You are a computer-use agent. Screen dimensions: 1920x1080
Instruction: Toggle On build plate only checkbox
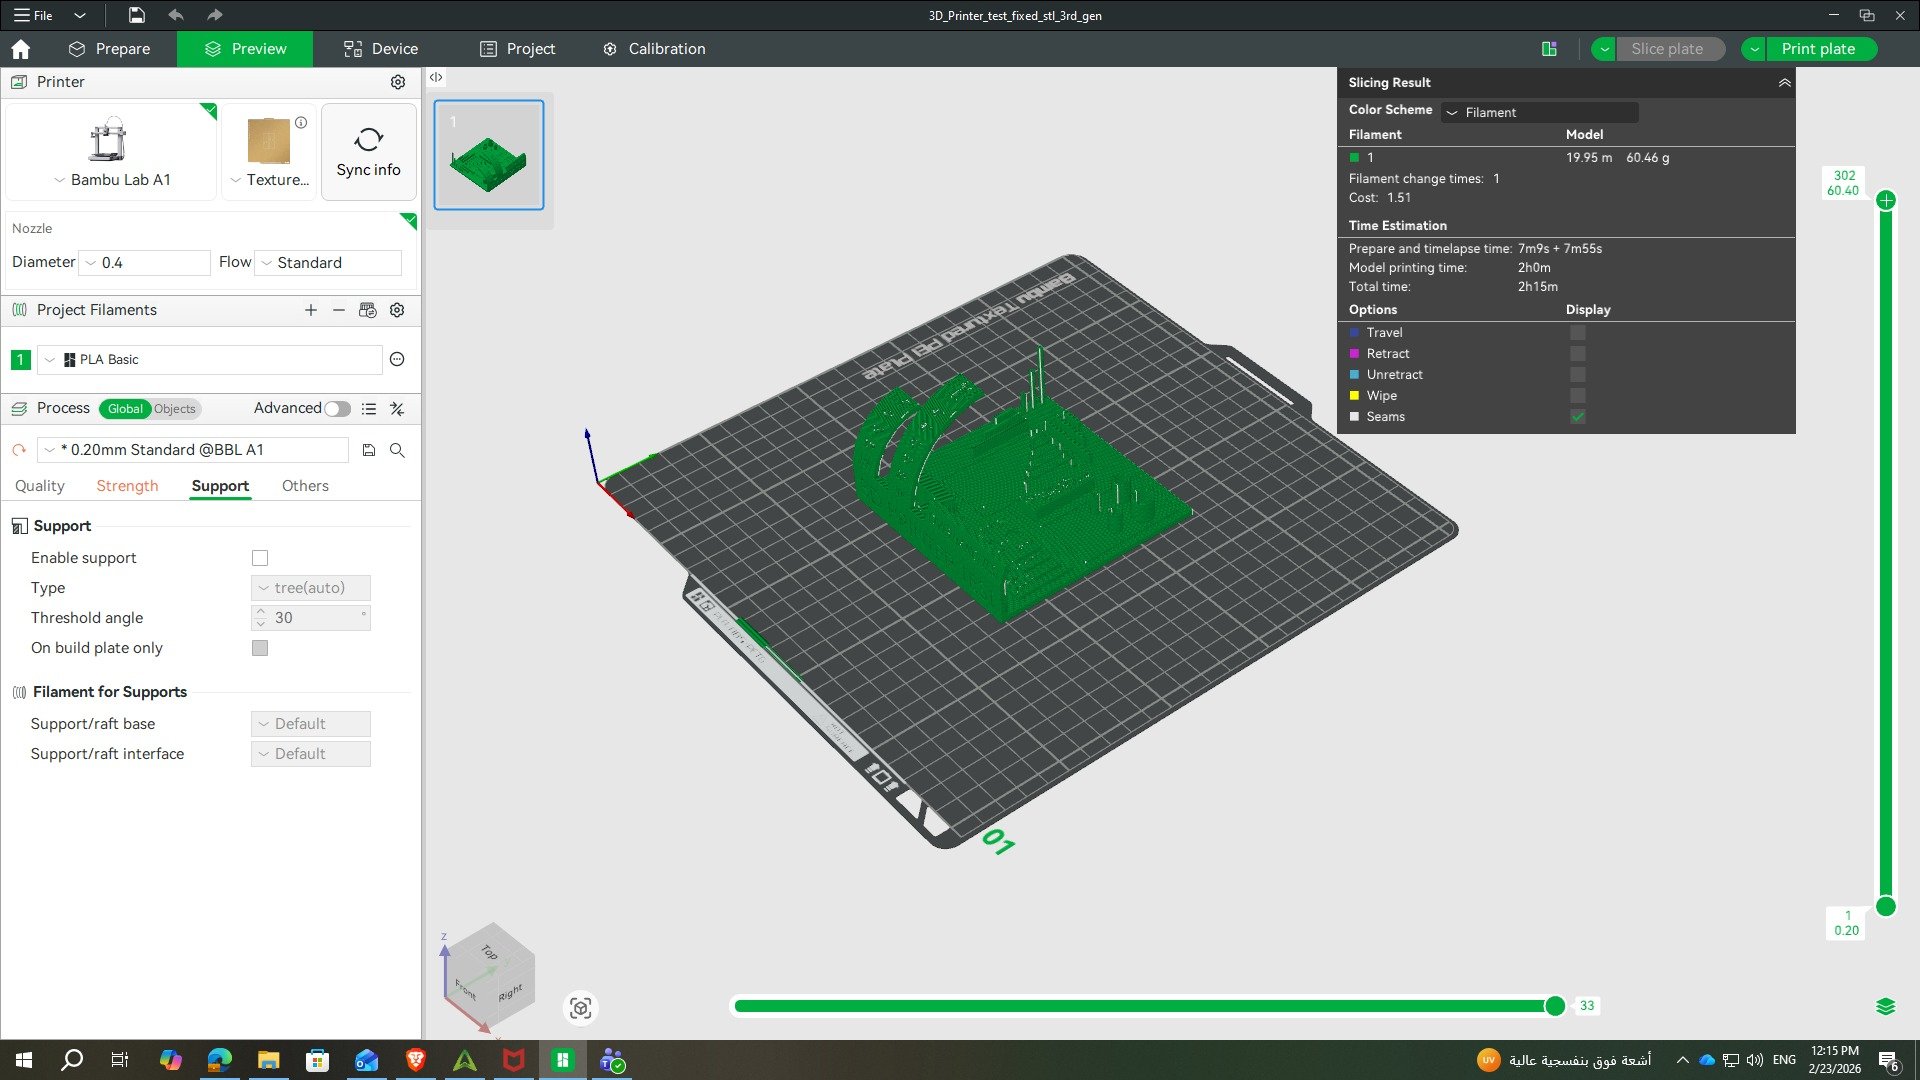260,648
